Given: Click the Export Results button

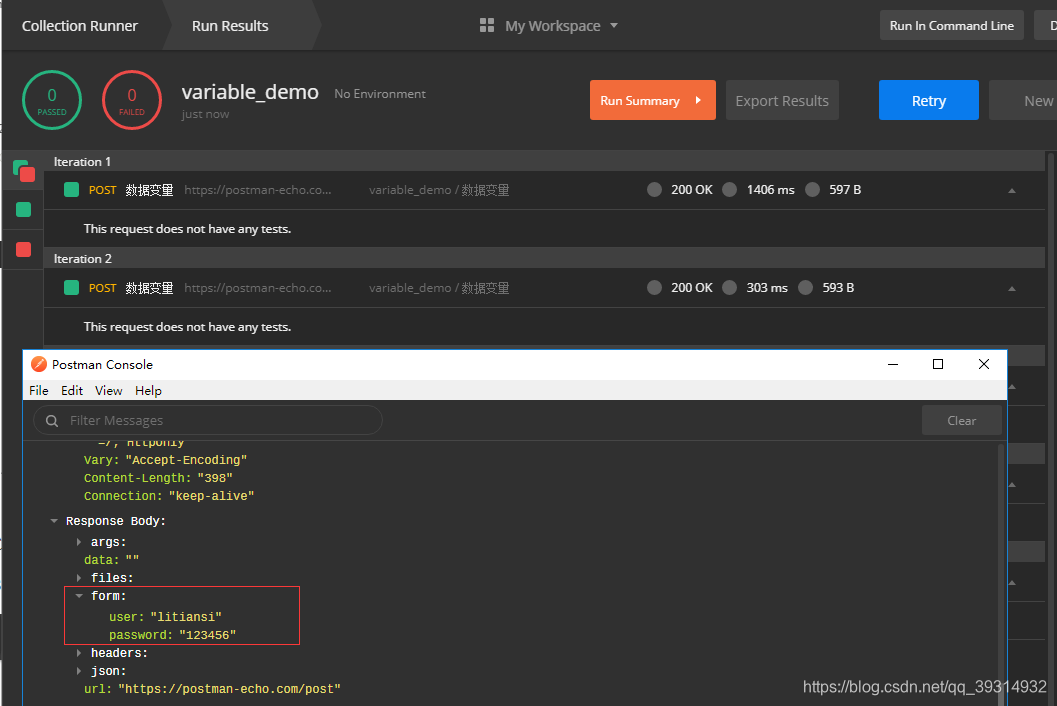Looking at the screenshot, I should pos(782,100).
